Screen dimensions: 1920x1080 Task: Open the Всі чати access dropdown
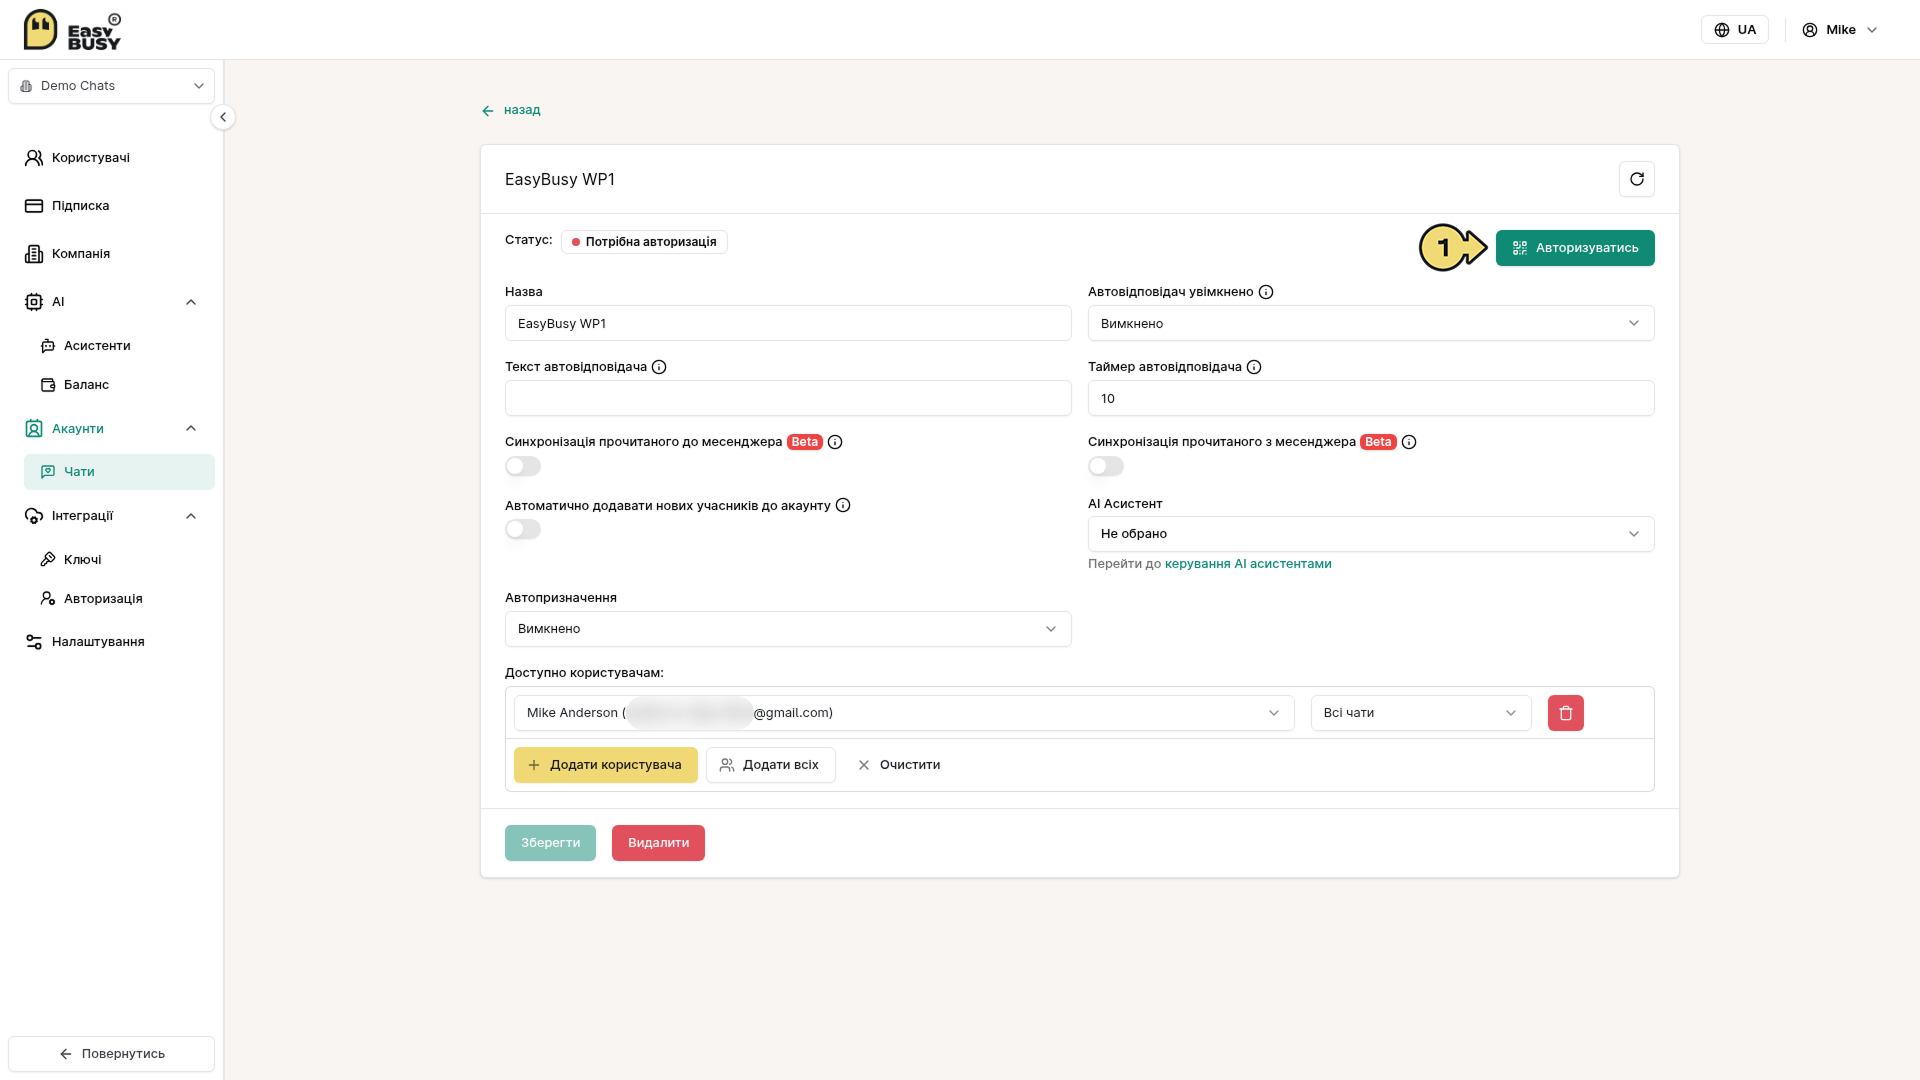1421,713
